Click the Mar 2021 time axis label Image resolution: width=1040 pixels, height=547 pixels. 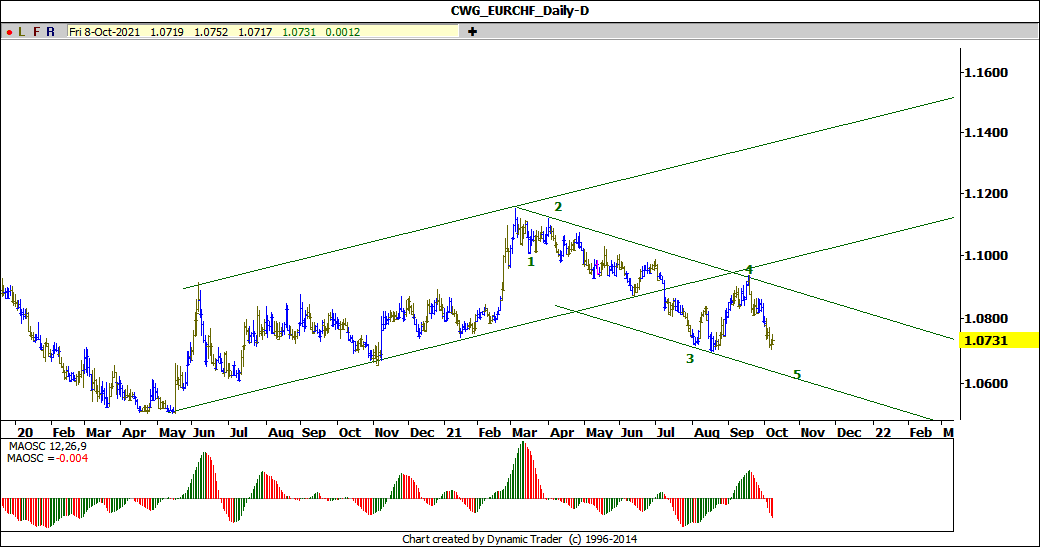pyautogui.click(x=523, y=433)
